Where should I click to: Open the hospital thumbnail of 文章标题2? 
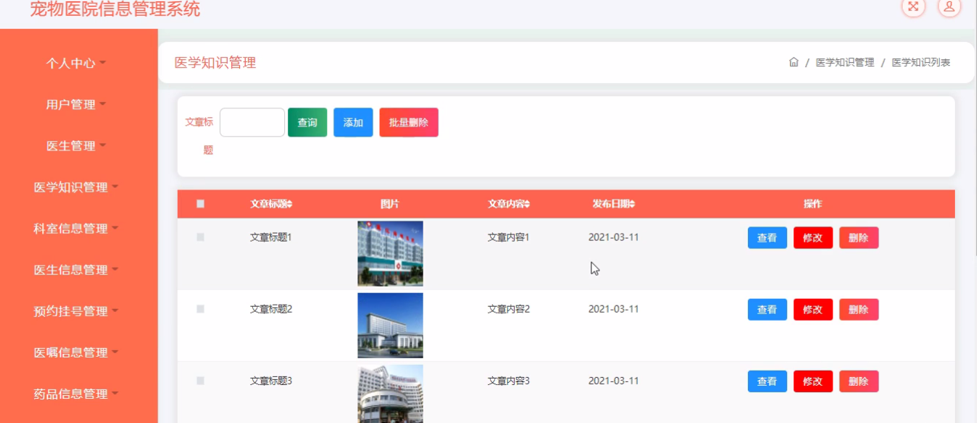(390, 325)
